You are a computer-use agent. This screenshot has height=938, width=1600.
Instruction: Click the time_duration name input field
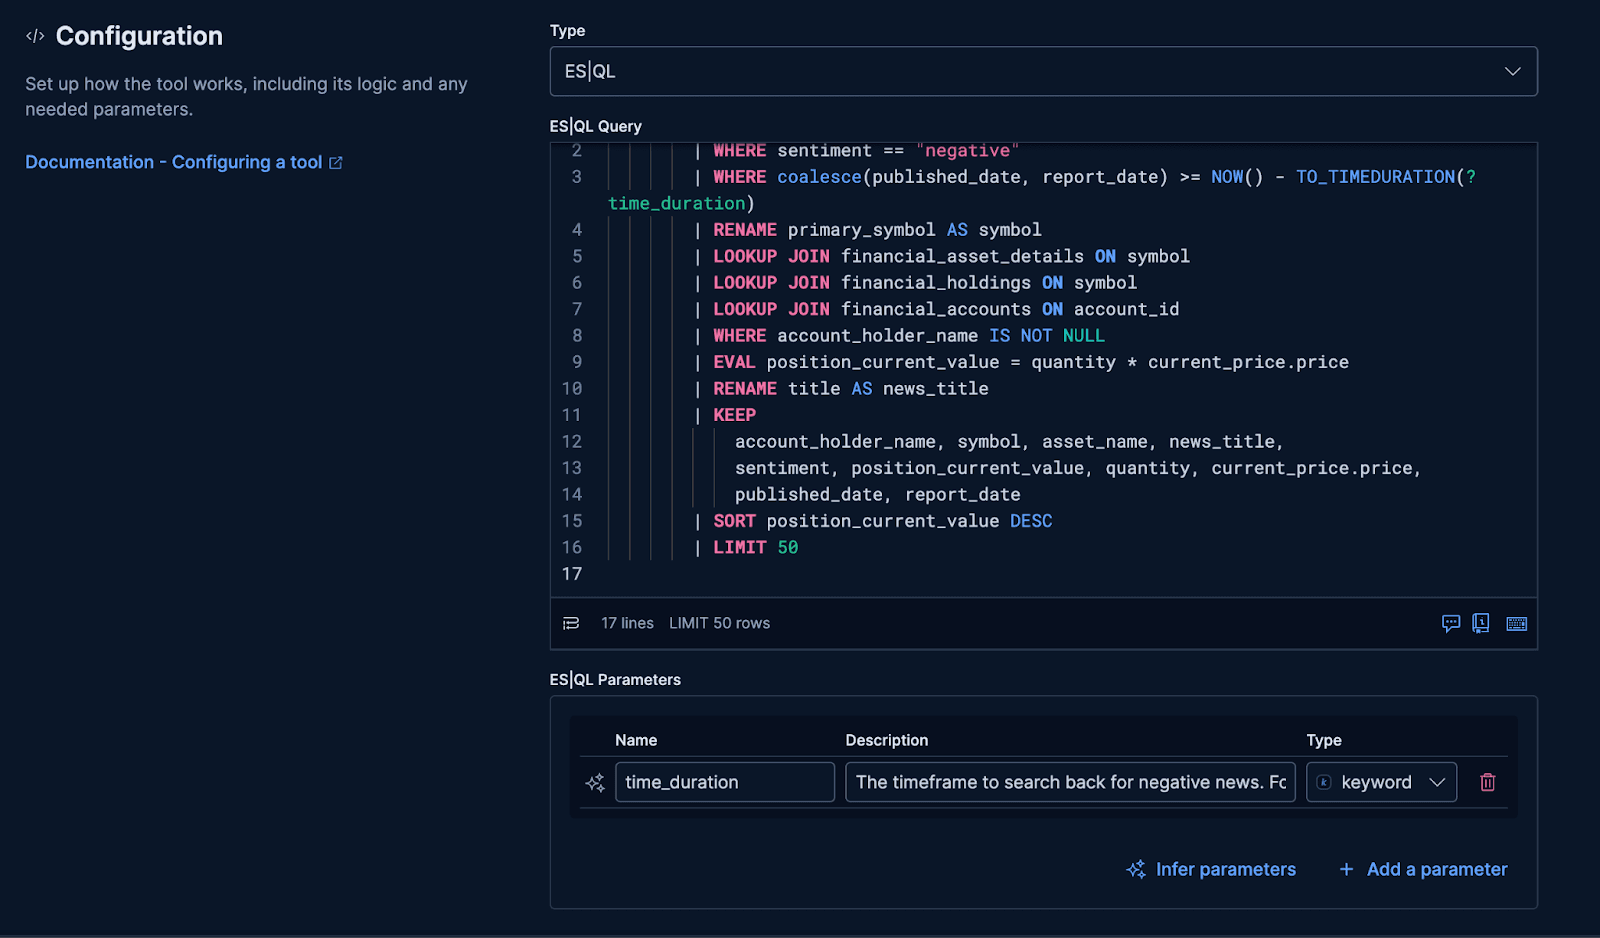pyautogui.click(x=725, y=782)
